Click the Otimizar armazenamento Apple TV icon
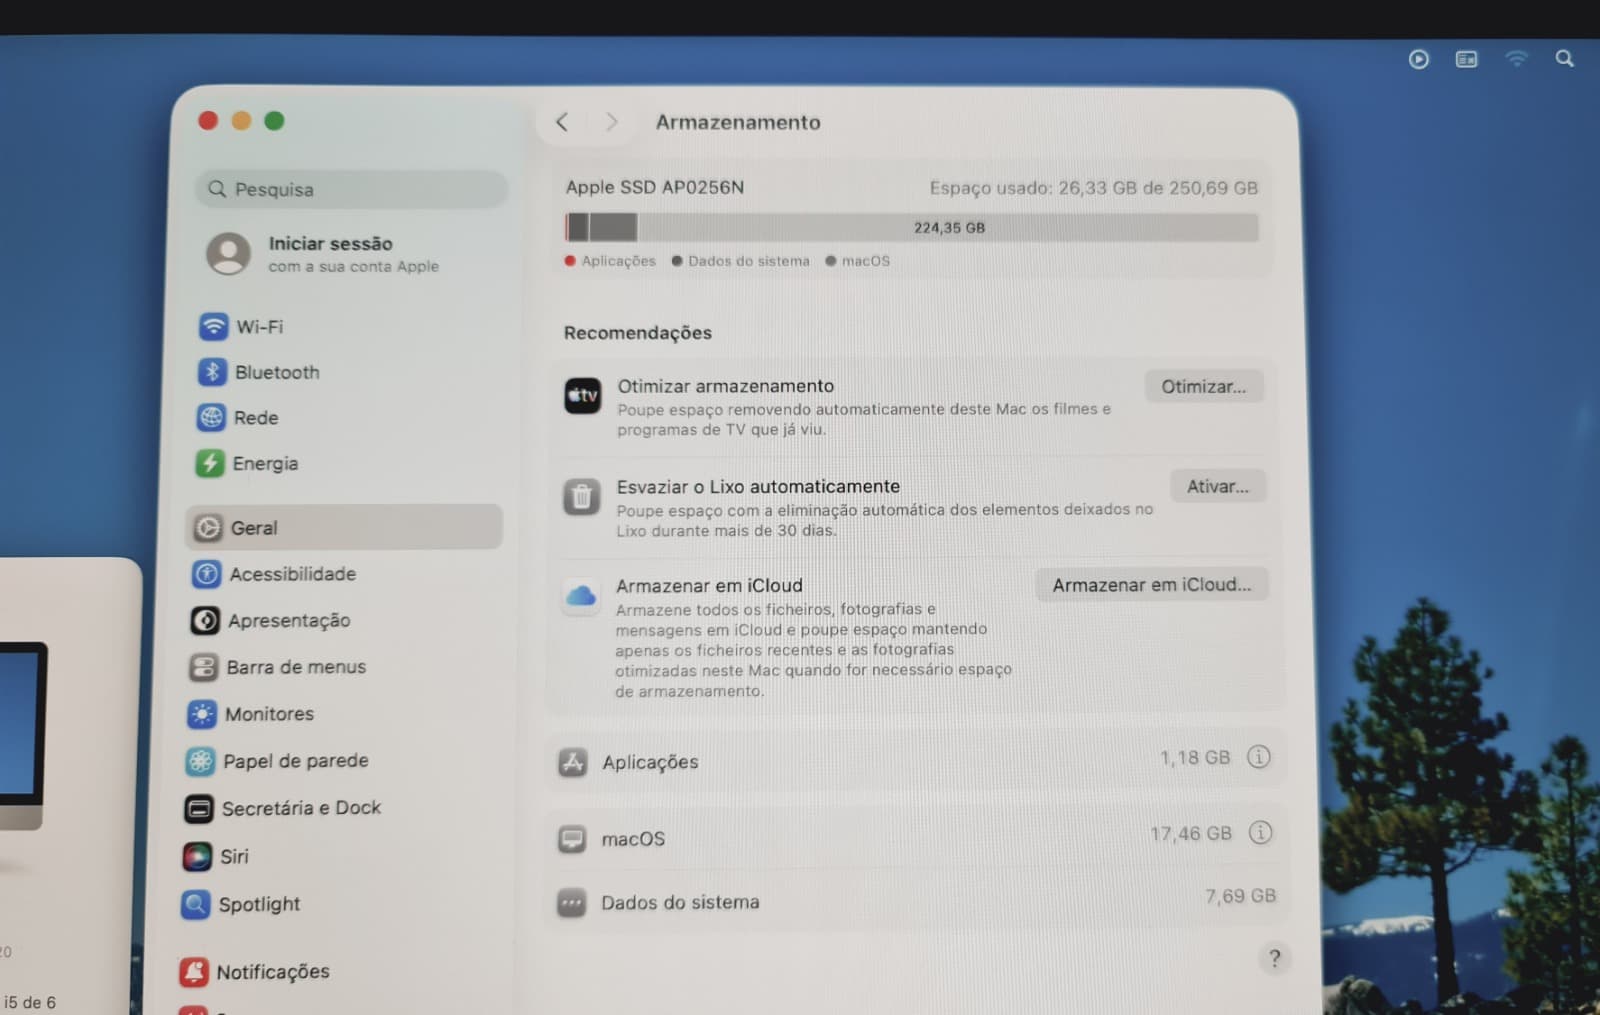The height and width of the screenshot is (1015, 1600). click(582, 395)
